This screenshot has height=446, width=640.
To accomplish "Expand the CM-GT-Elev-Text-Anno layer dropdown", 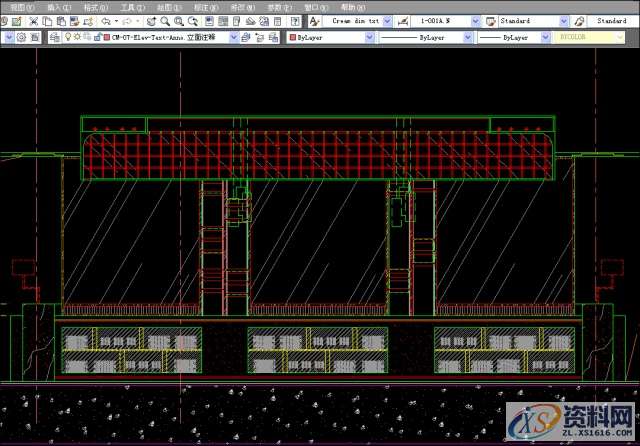I will [x=234, y=37].
